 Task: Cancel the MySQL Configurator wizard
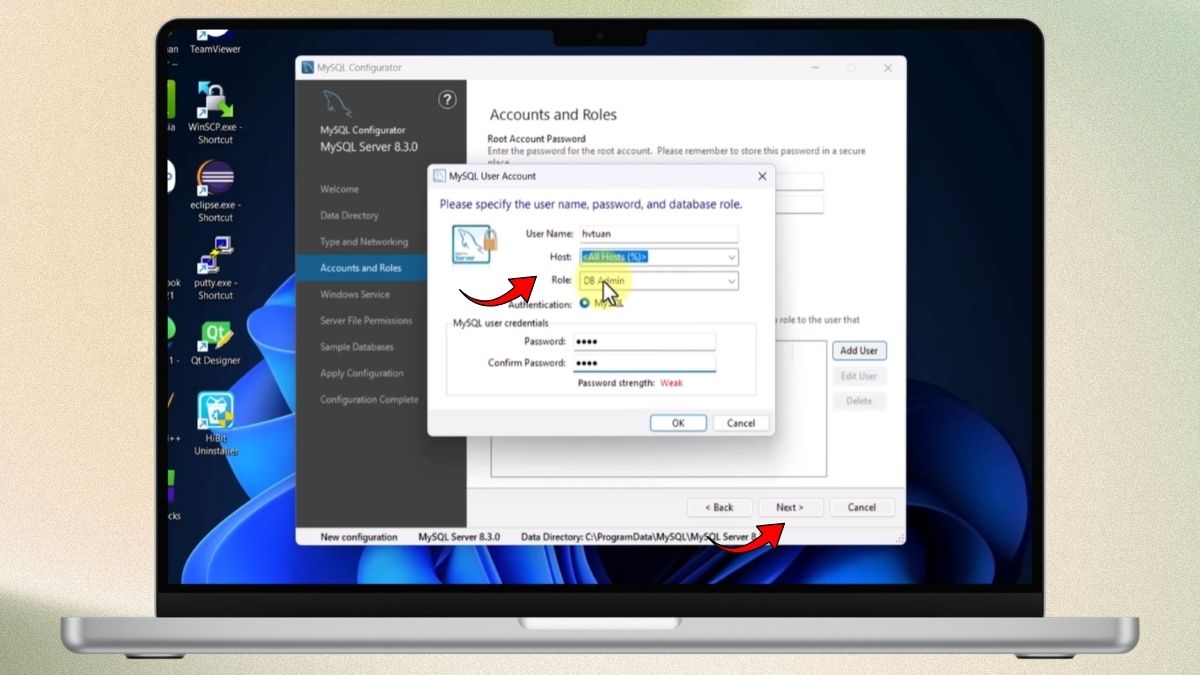point(862,507)
